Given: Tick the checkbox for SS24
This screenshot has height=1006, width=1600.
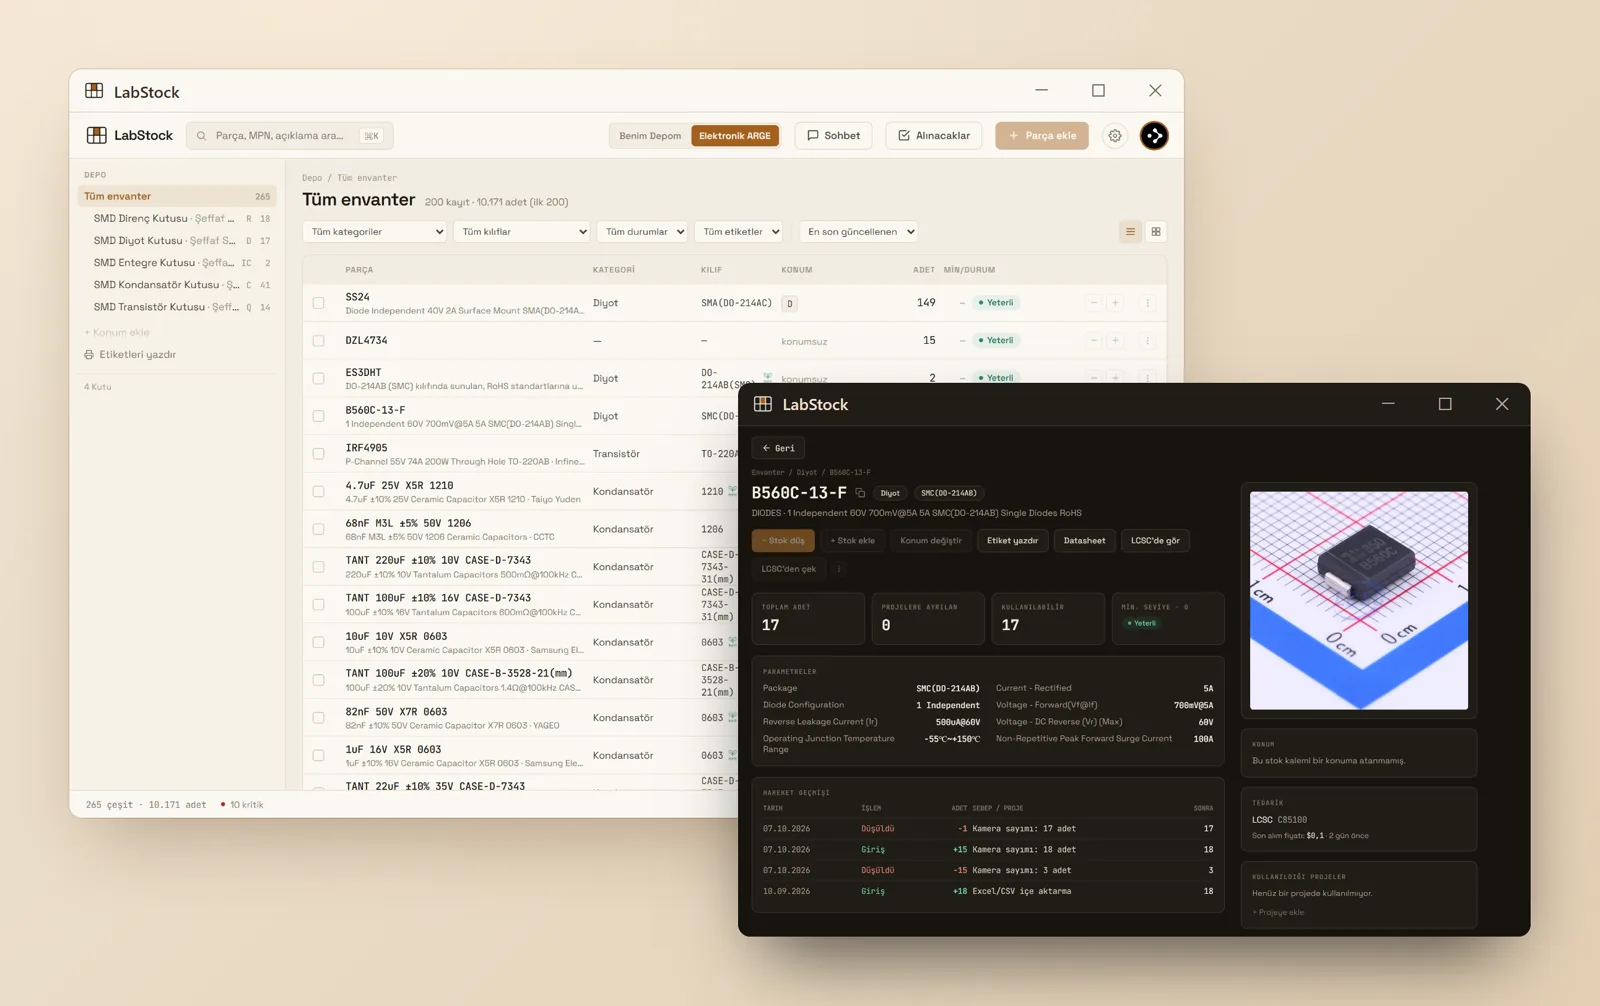Looking at the screenshot, I should pyautogui.click(x=319, y=303).
